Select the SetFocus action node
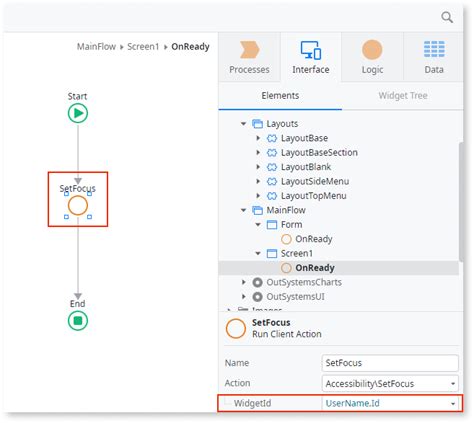Image resolution: width=474 pixels, height=423 pixels. (78, 205)
